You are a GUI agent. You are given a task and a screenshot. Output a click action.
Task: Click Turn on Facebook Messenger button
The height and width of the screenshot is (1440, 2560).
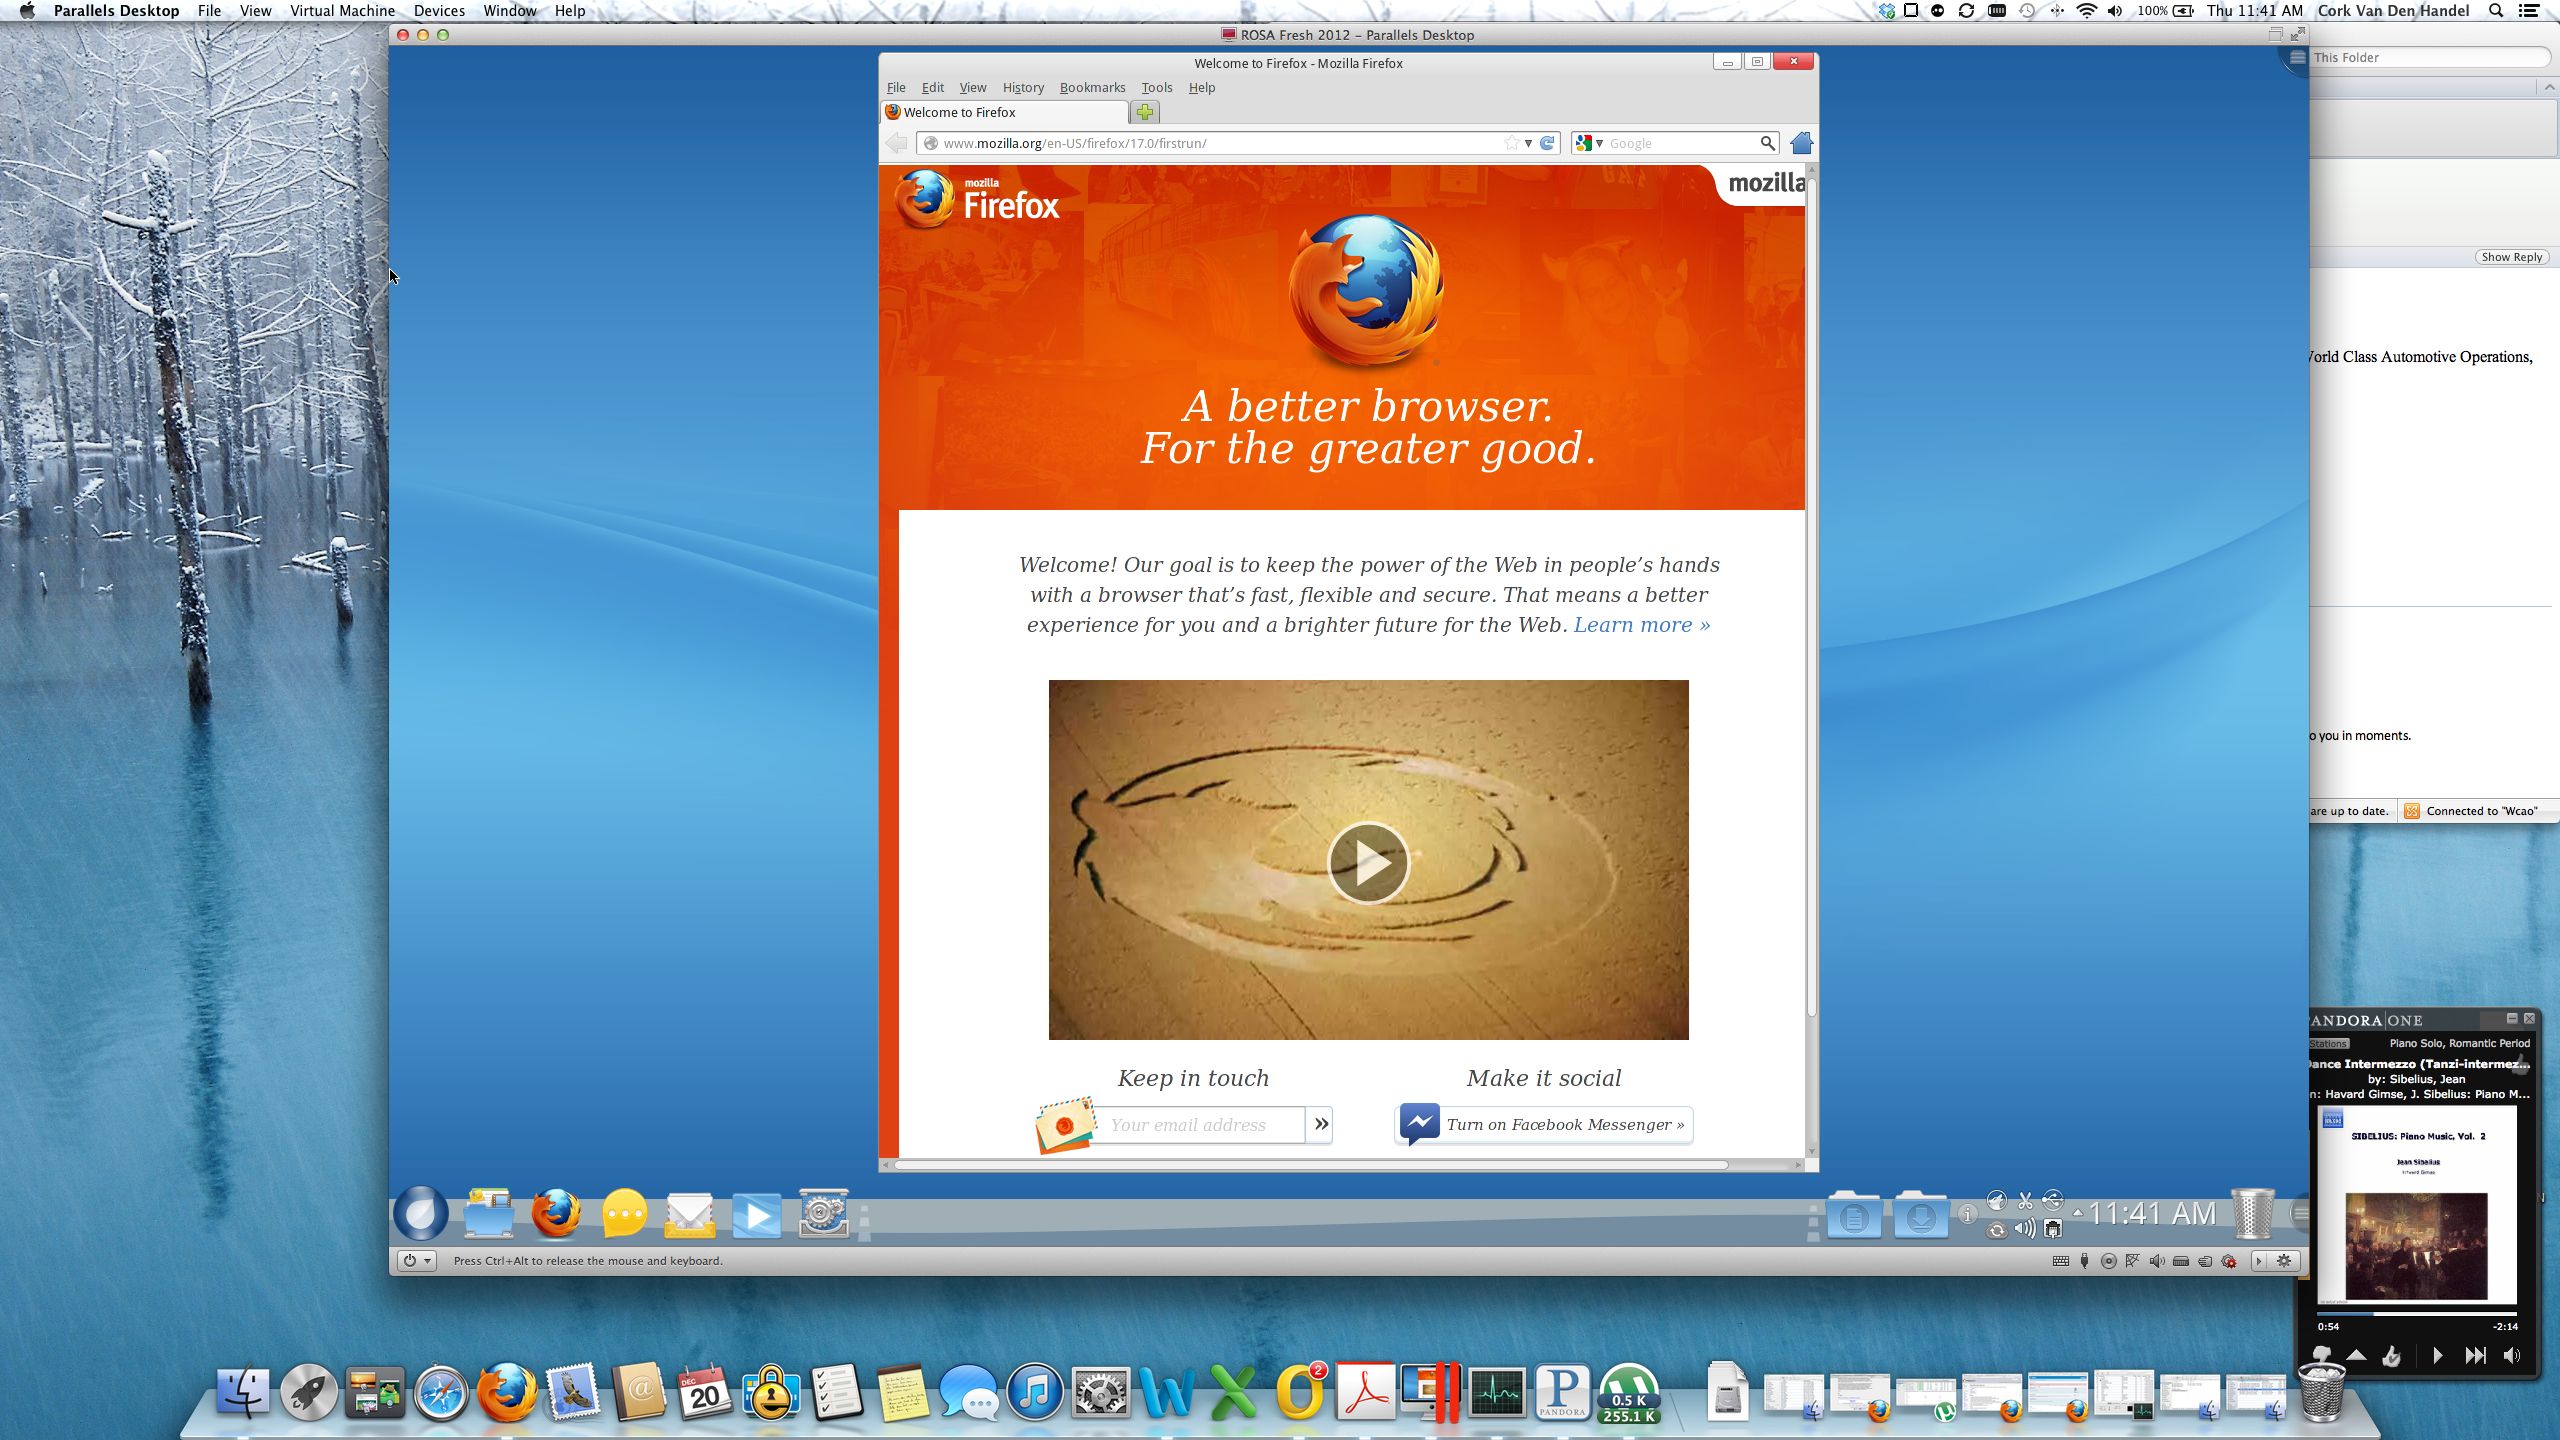[1544, 1125]
